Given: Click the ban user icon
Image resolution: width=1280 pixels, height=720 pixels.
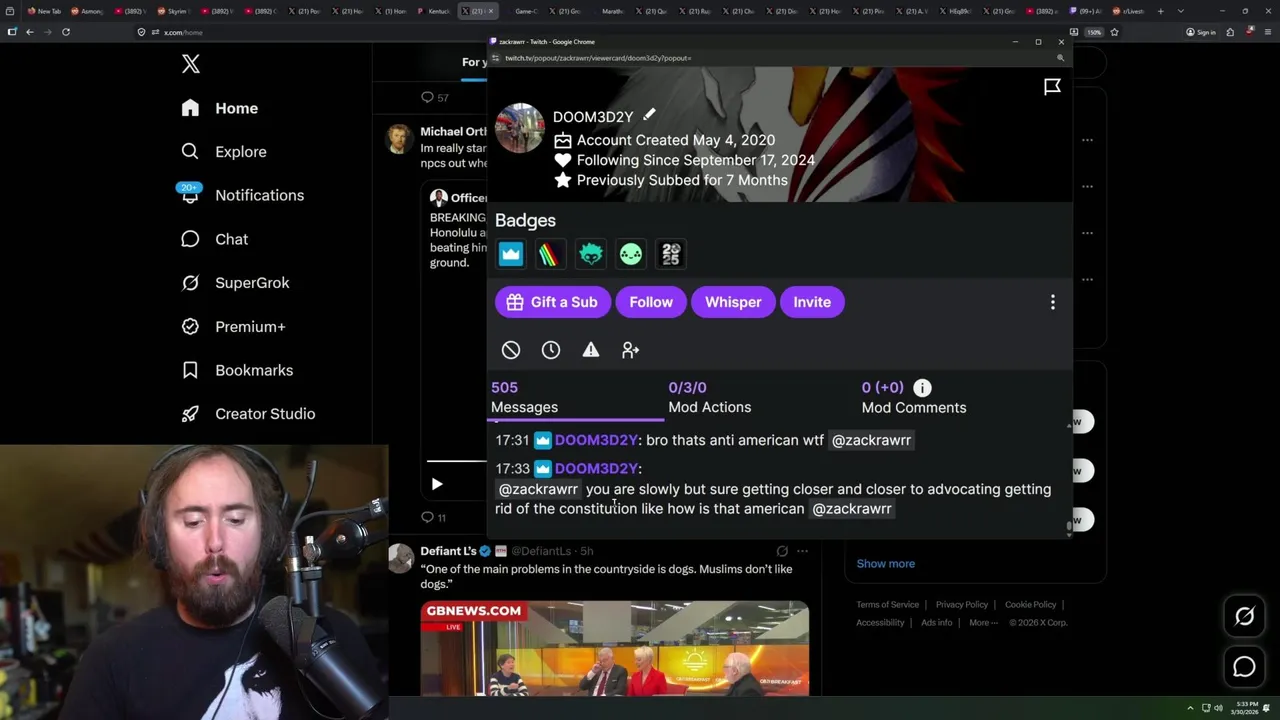Looking at the screenshot, I should click(x=511, y=350).
